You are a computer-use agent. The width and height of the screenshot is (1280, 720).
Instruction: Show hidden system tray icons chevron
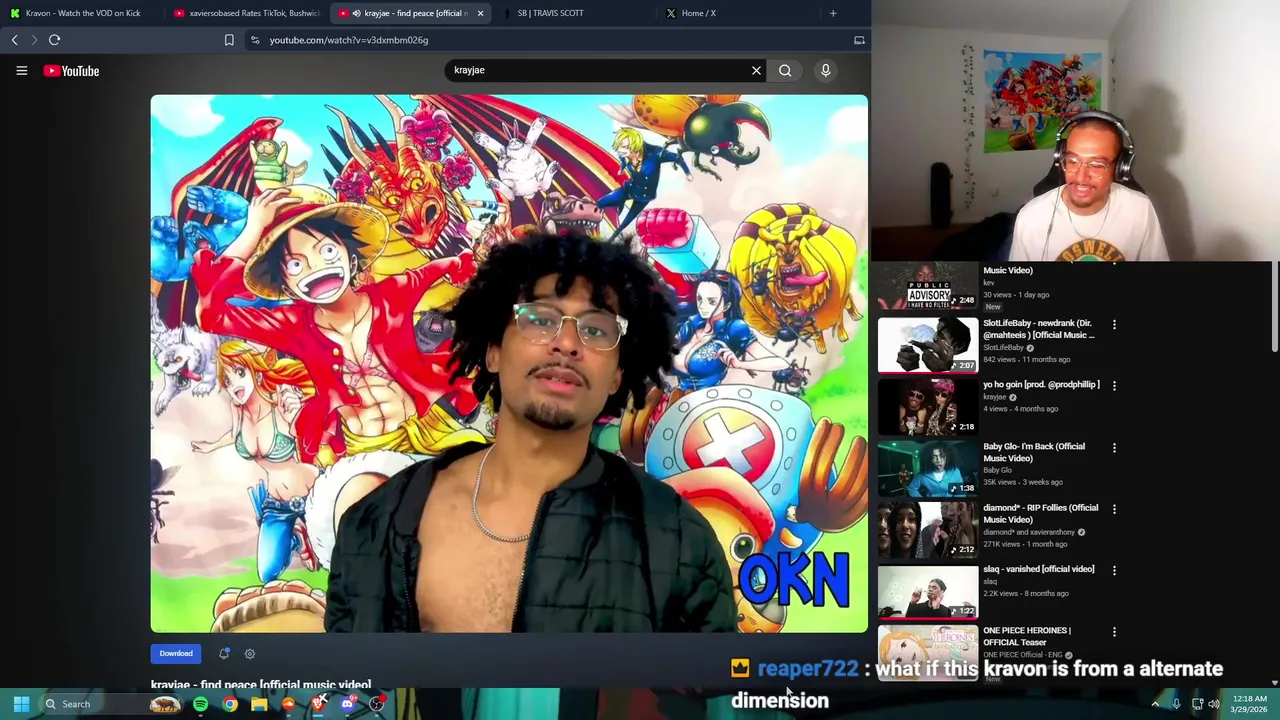(x=1155, y=704)
